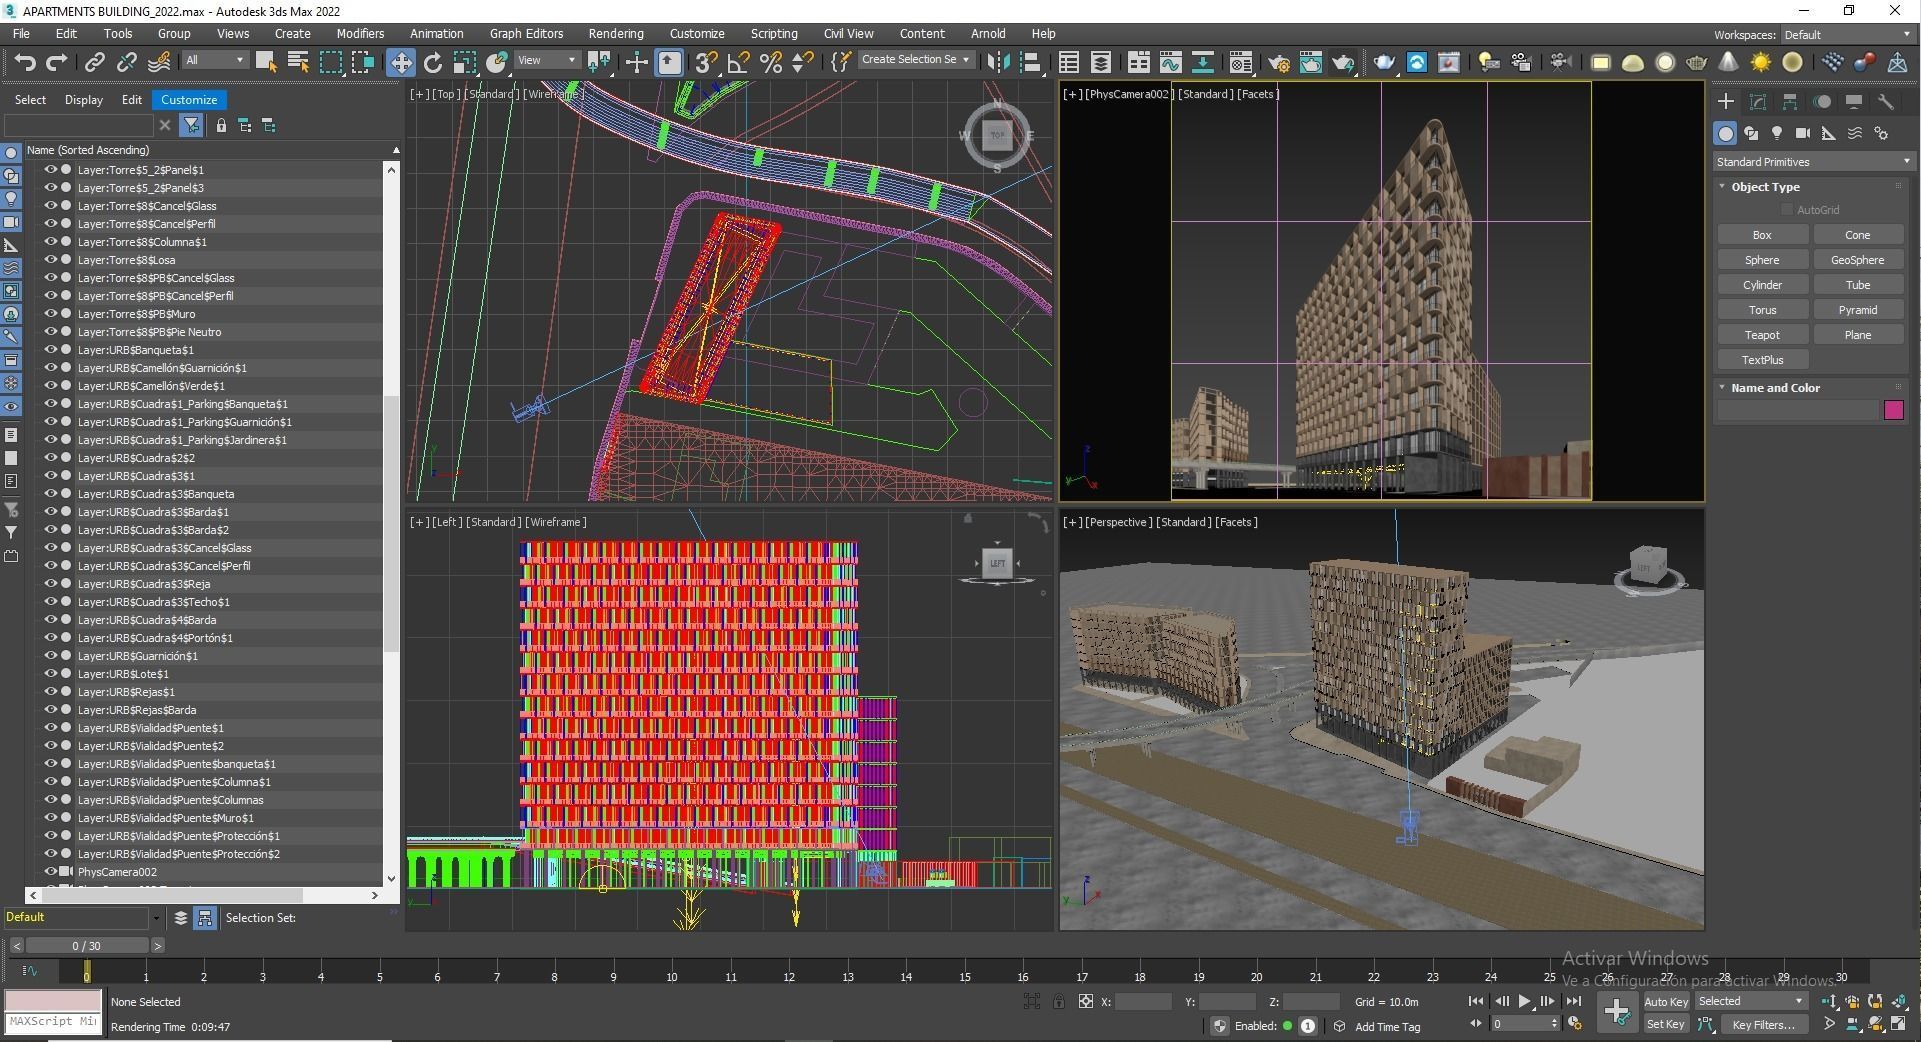Screen dimensions: 1921x1042
Task: Click the Top viewport ViewCube
Action: click(x=997, y=135)
